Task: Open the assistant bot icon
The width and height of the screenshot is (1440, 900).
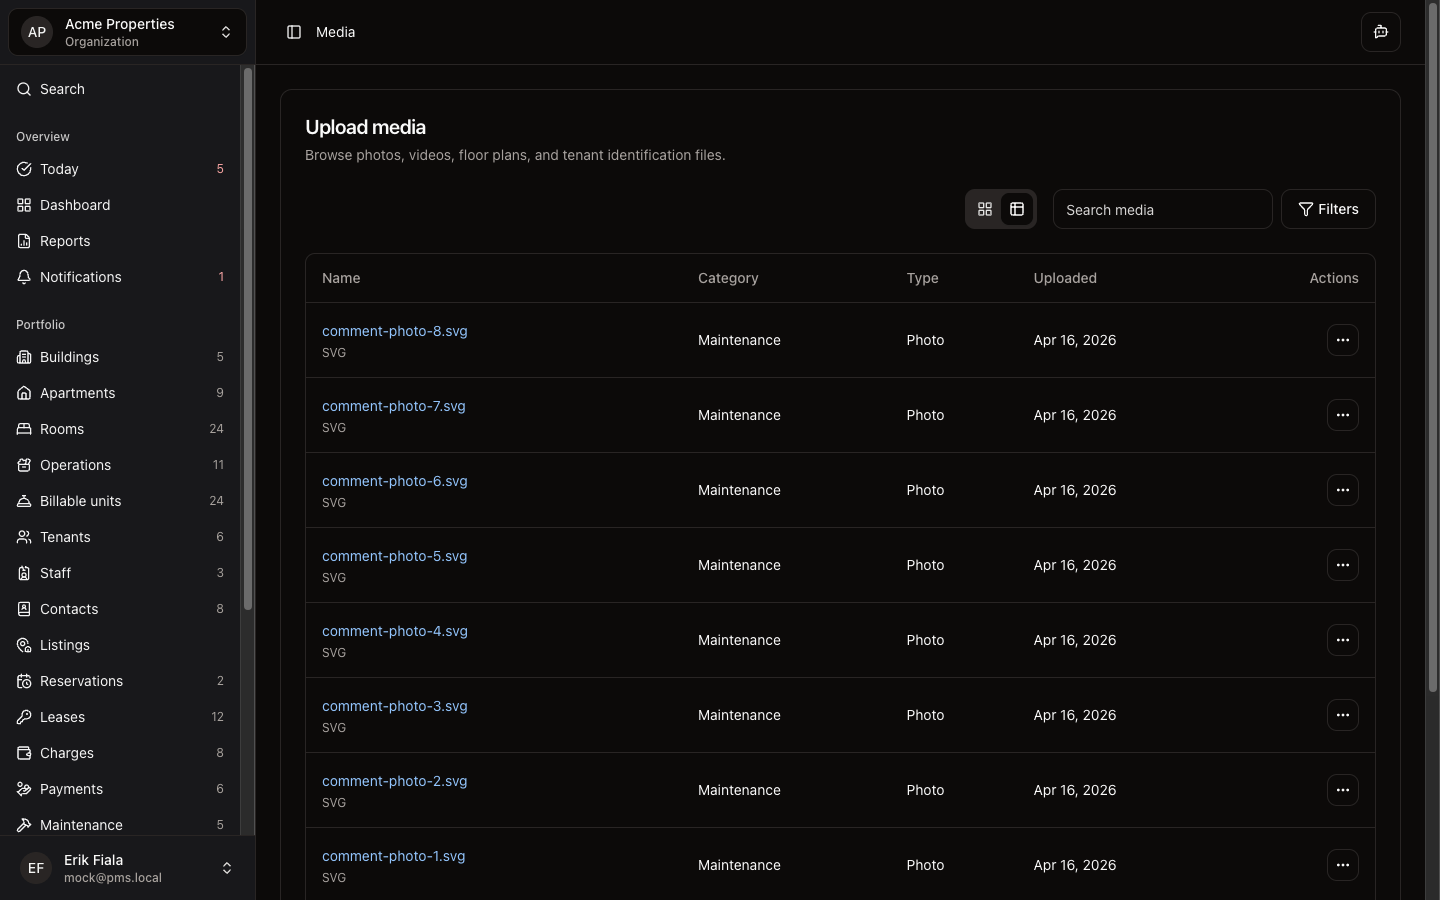Action: pyautogui.click(x=1380, y=32)
